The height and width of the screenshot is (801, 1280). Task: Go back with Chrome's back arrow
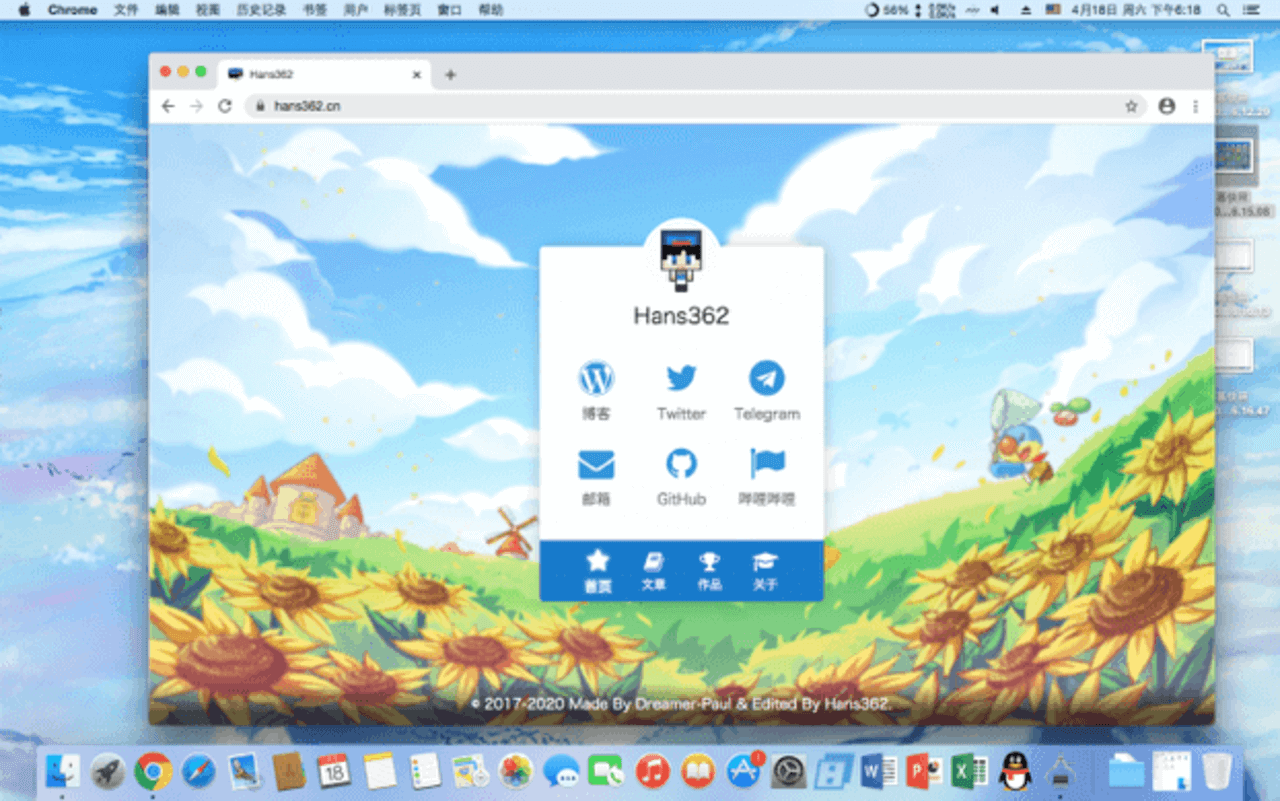[168, 106]
